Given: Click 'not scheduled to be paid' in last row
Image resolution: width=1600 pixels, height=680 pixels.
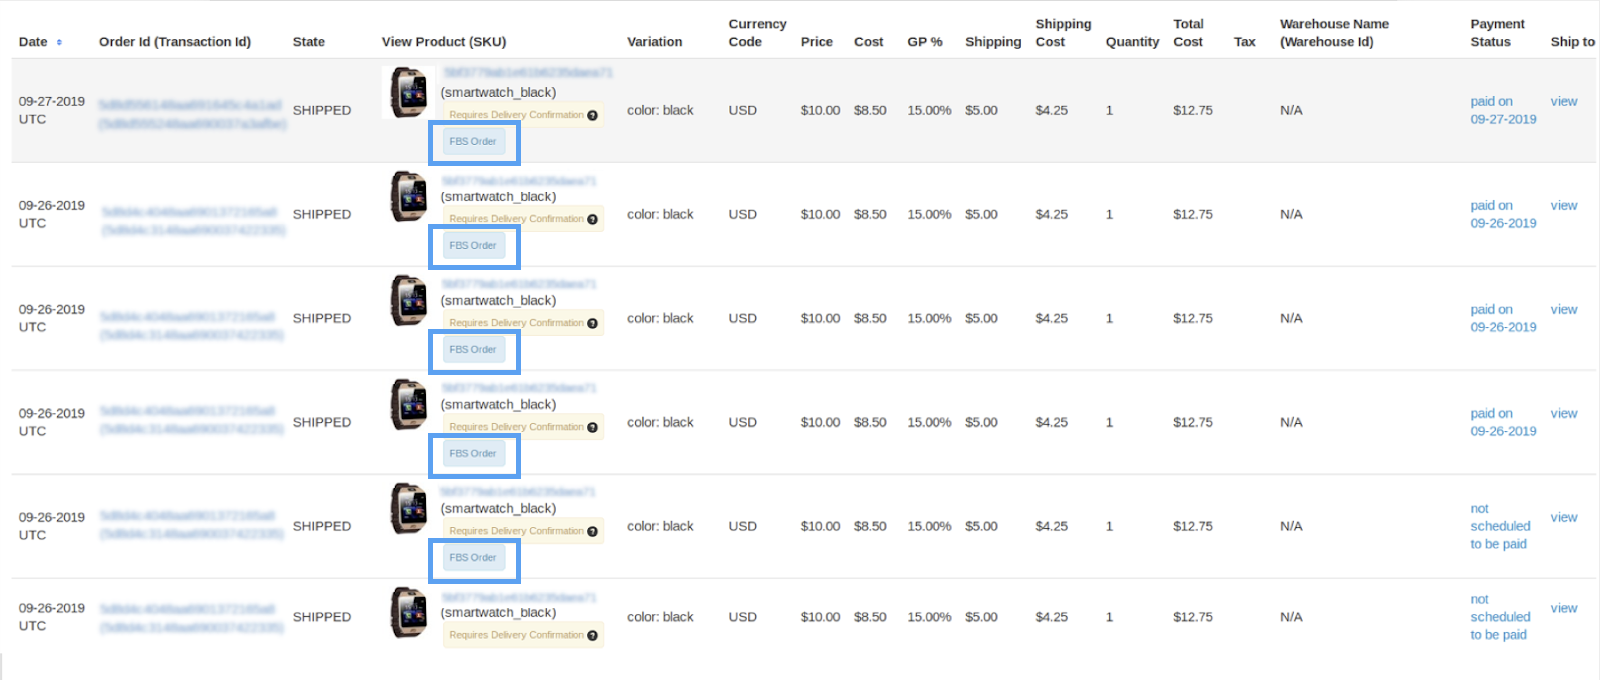Looking at the screenshot, I should click(1499, 617).
